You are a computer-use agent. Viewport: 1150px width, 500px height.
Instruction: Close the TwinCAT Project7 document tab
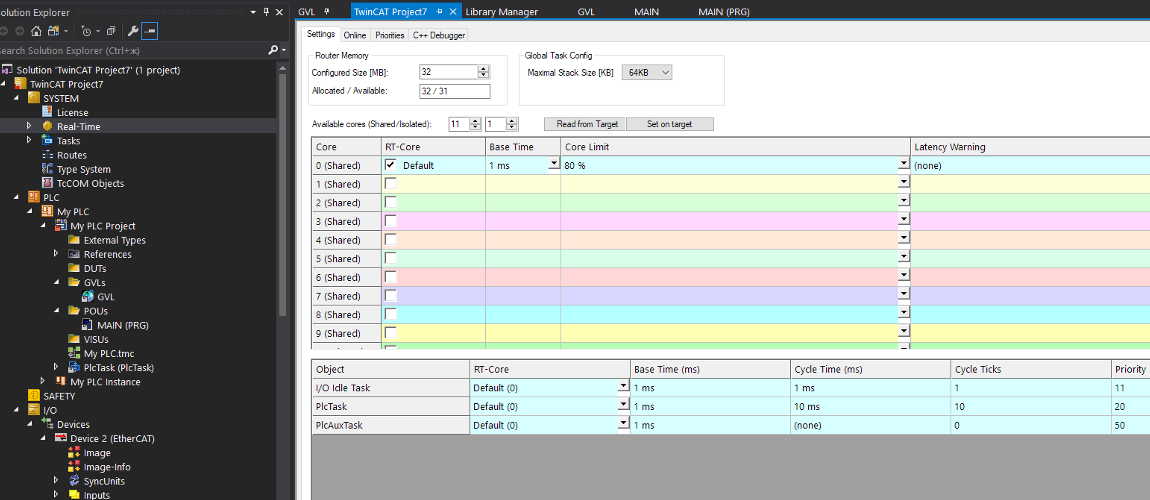(x=453, y=12)
